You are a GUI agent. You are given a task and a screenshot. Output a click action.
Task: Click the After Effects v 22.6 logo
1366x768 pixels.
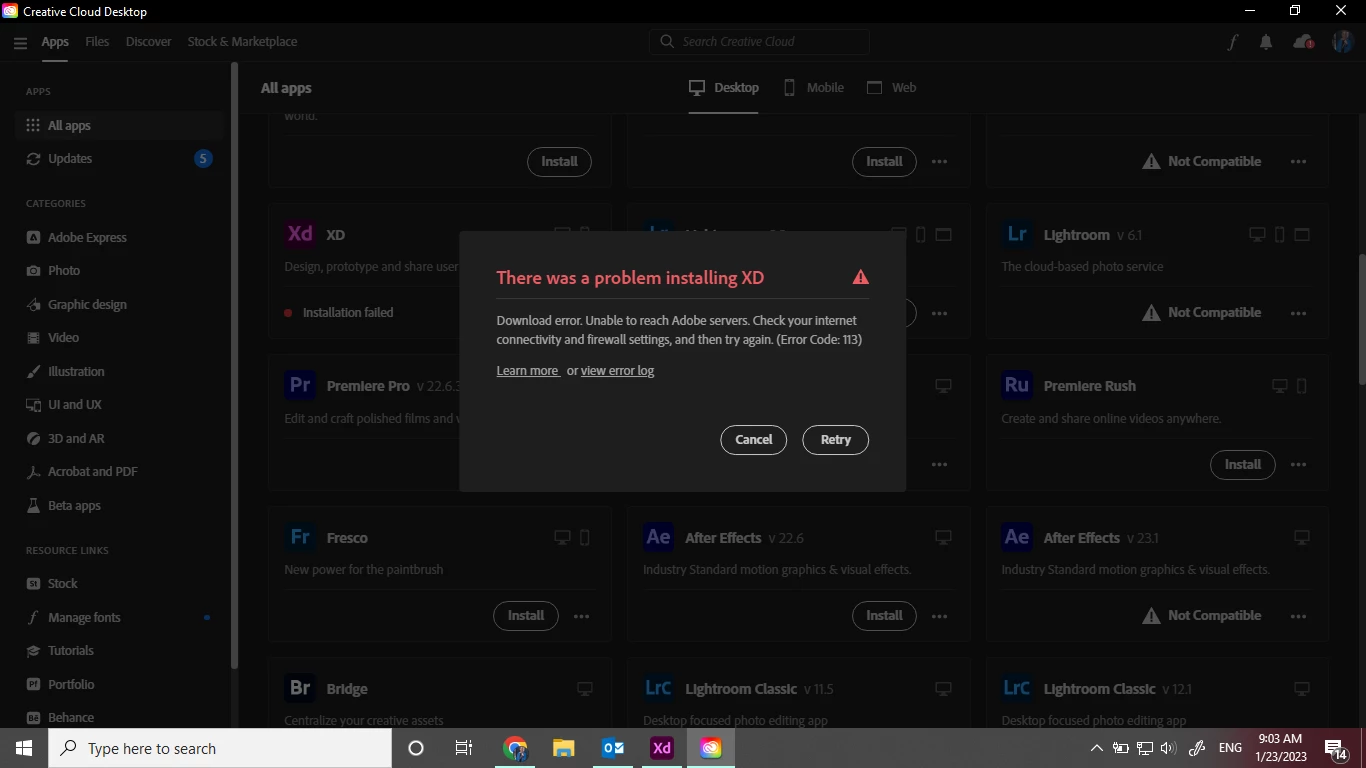[x=659, y=537]
